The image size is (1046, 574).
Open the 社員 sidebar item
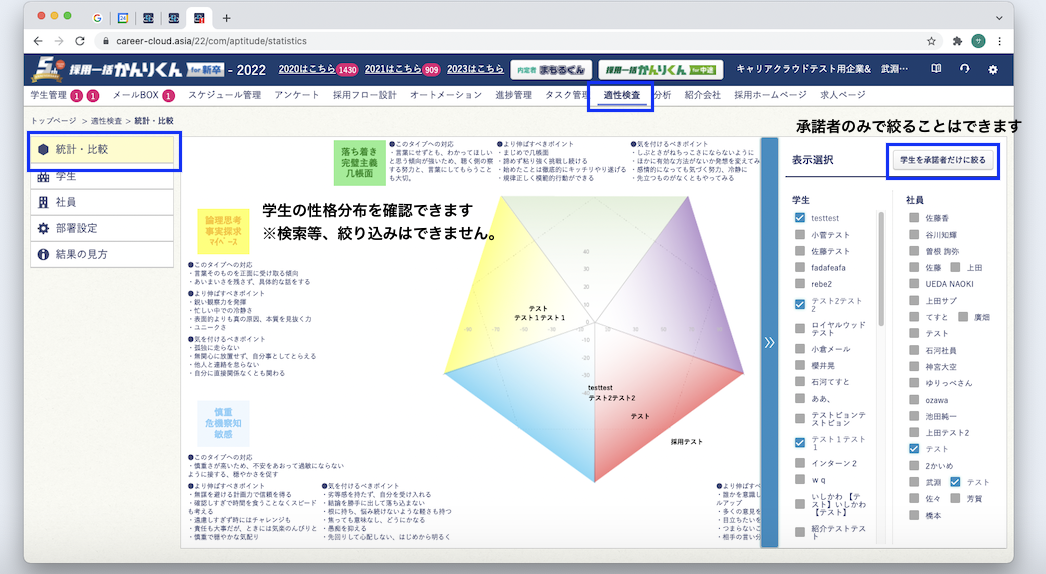click(x=66, y=202)
